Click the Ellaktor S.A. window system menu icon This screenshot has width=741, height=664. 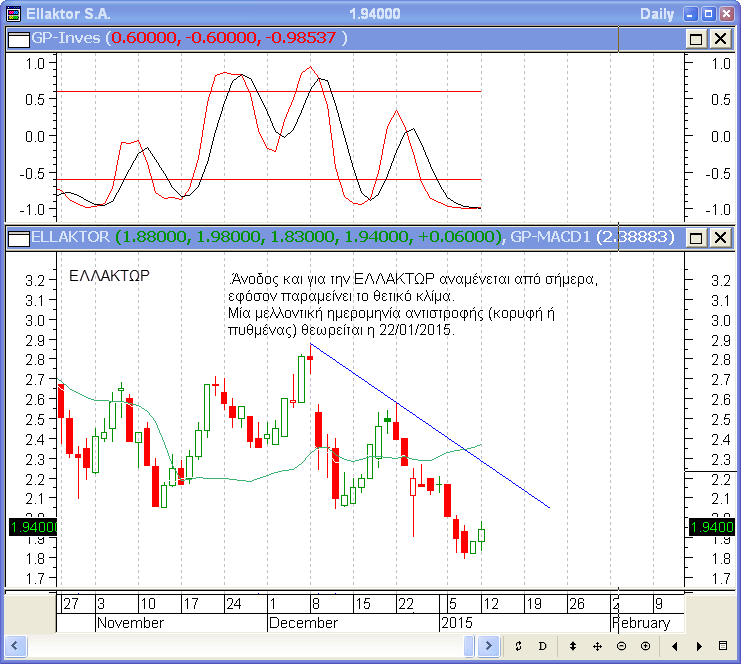tap(14, 14)
